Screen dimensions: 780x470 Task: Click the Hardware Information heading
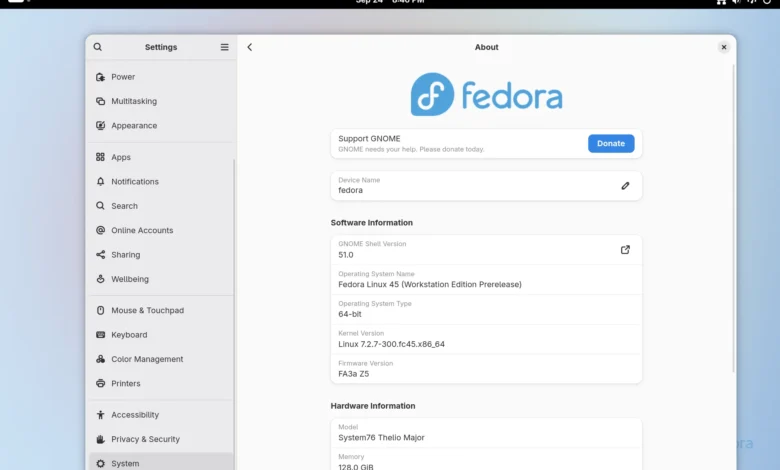(x=373, y=406)
